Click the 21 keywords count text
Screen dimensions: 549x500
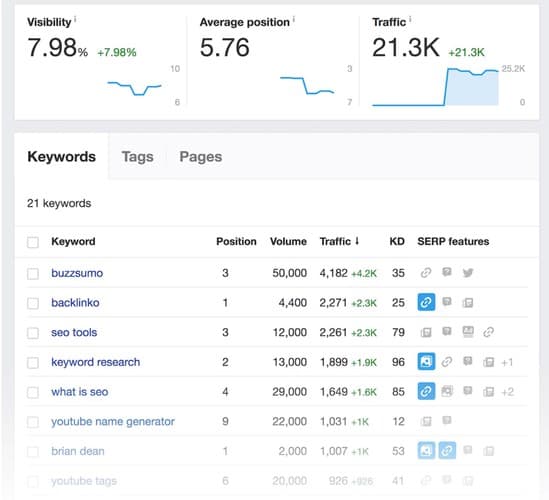coord(59,203)
